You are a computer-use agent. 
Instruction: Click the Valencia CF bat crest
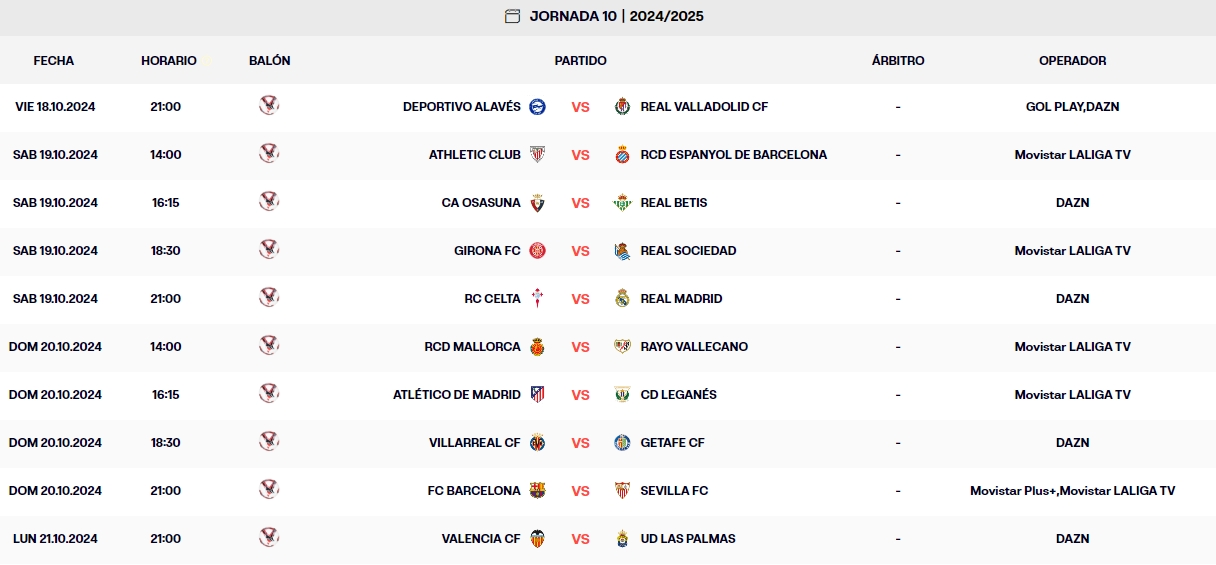click(x=537, y=538)
